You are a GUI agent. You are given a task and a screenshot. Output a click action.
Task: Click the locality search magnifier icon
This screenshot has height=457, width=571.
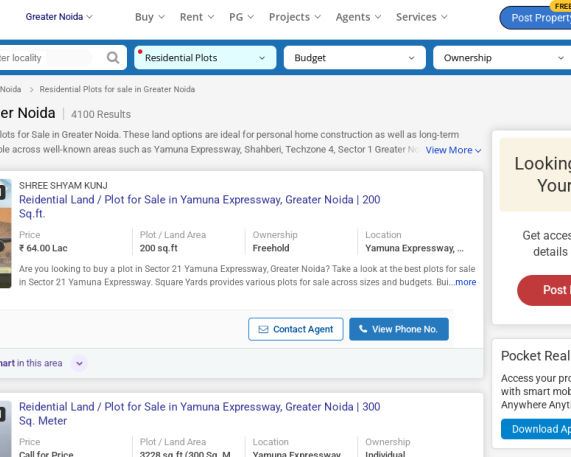113,58
